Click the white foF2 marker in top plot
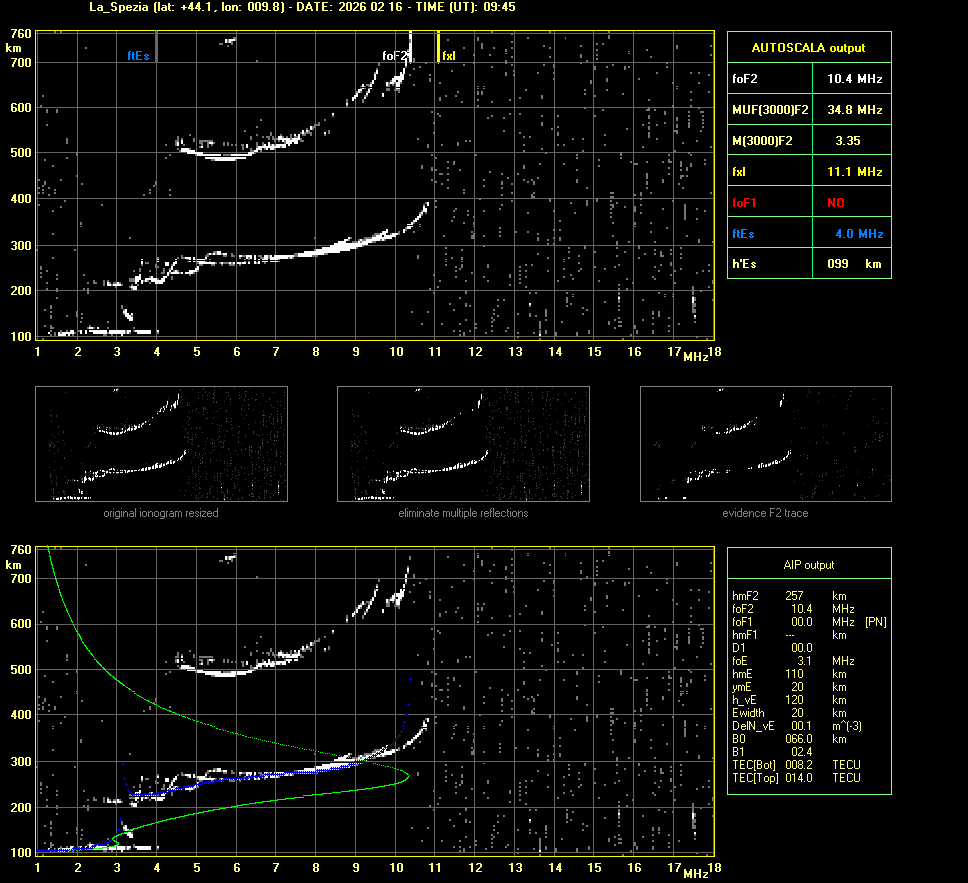The height and width of the screenshot is (883, 968). click(395, 56)
